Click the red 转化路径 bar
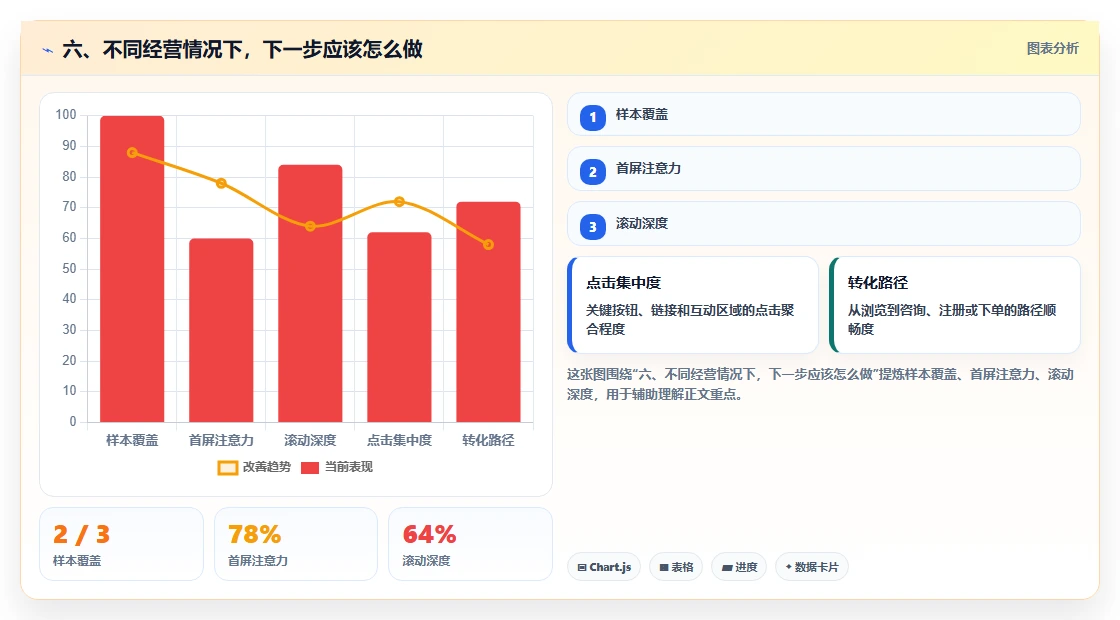The width and height of the screenshot is (1120, 620). click(x=489, y=312)
